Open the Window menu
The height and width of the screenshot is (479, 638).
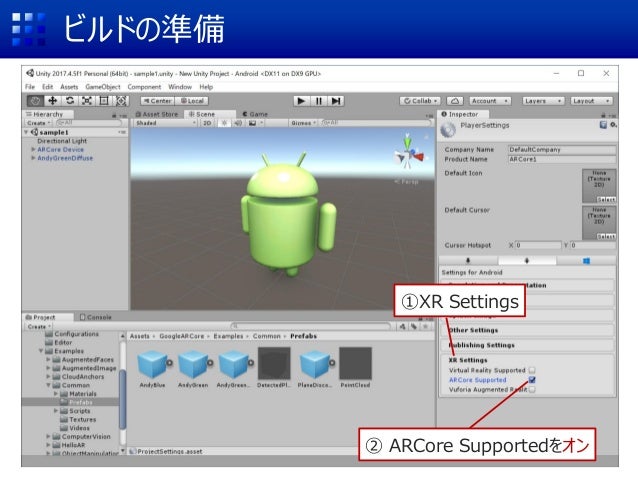180,87
